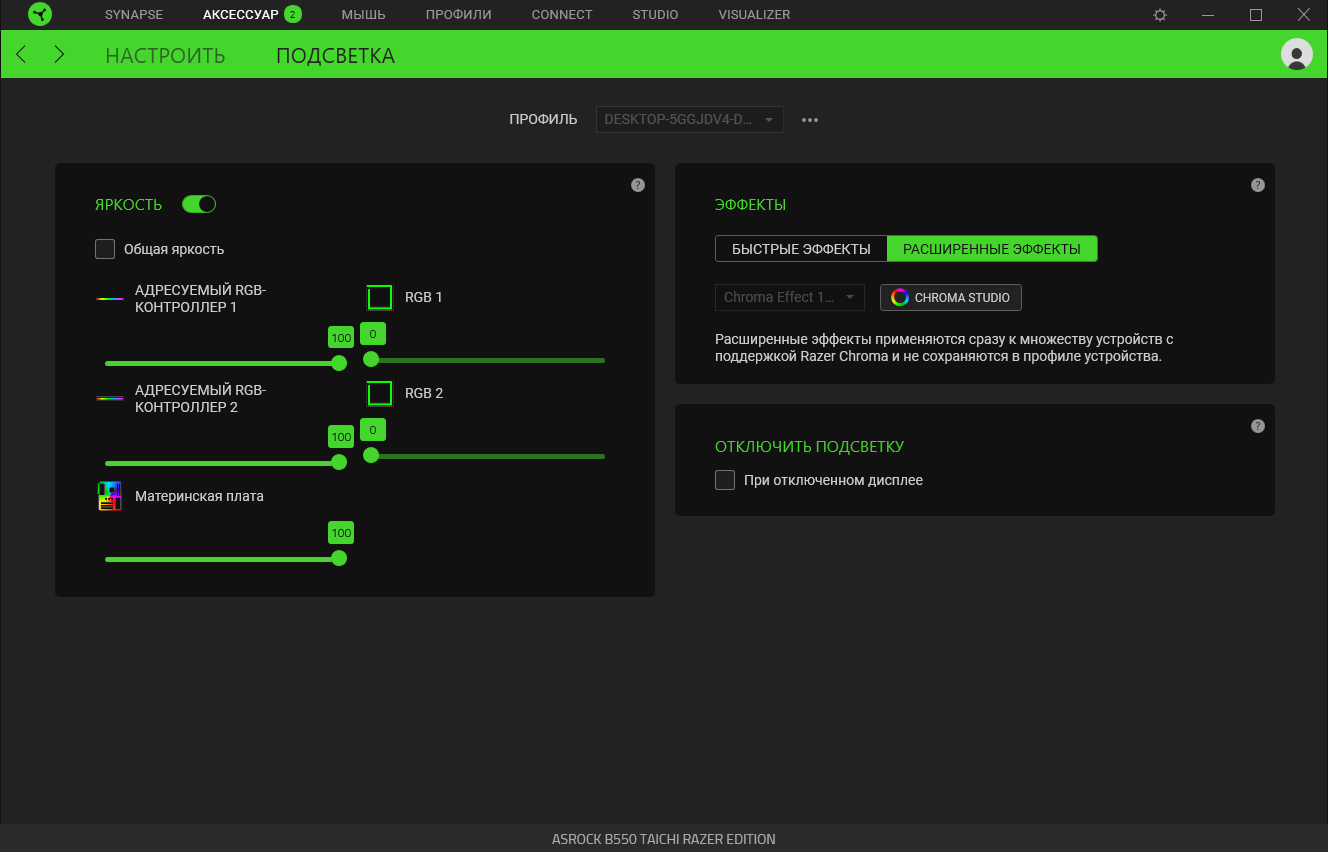
Task: Click the Материнская плата brightness slider
Action: tap(225, 558)
